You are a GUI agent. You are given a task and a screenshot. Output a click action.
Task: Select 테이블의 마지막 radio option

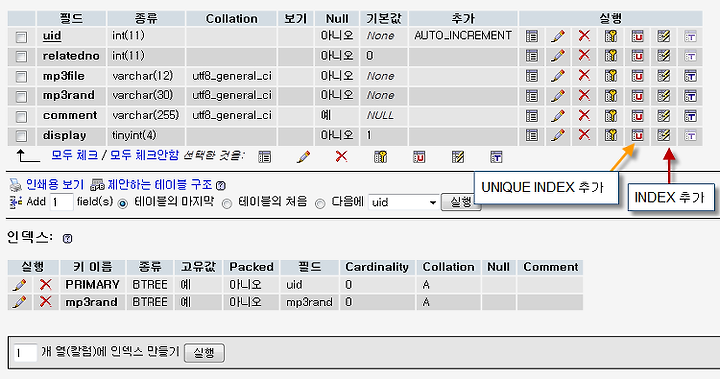pos(123,204)
